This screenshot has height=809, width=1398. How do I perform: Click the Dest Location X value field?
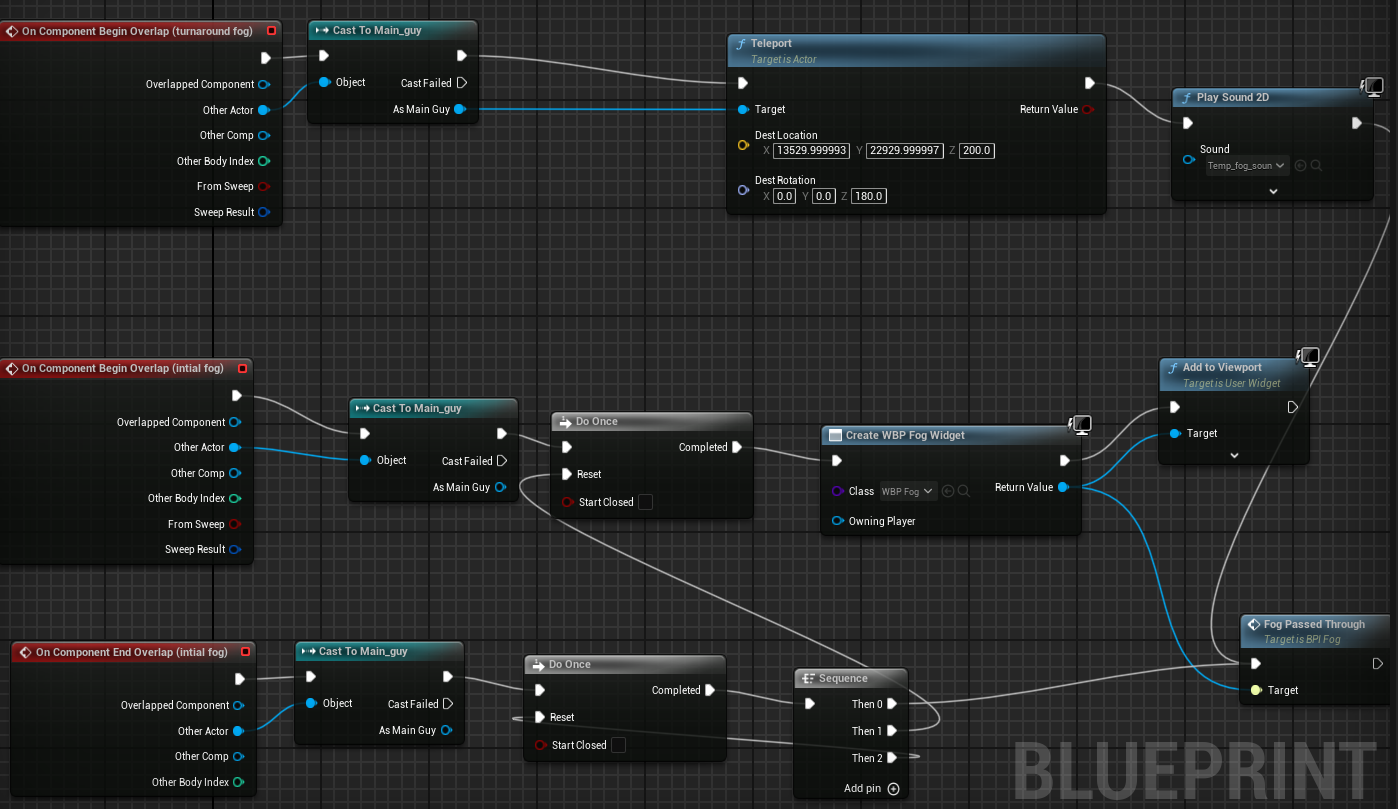(x=811, y=151)
